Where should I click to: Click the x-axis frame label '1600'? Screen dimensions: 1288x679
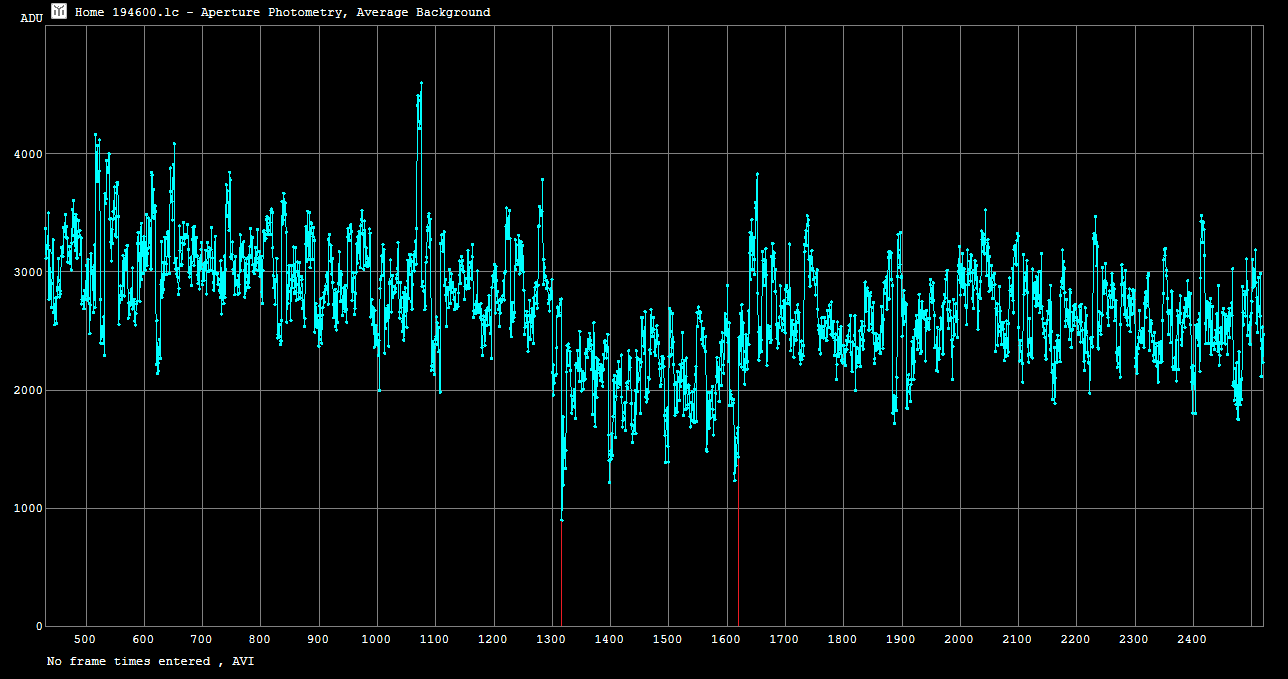(x=726, y=639)
